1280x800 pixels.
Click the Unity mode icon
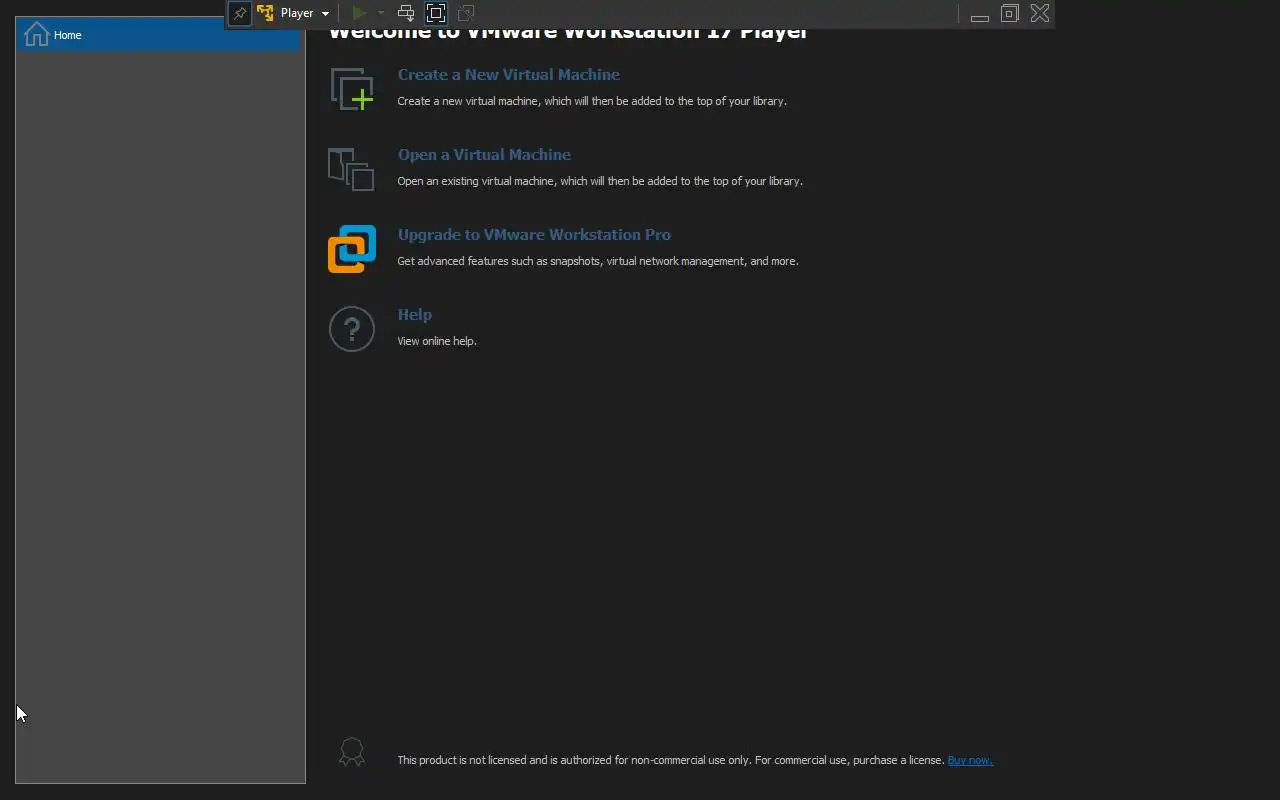point(466,13)
